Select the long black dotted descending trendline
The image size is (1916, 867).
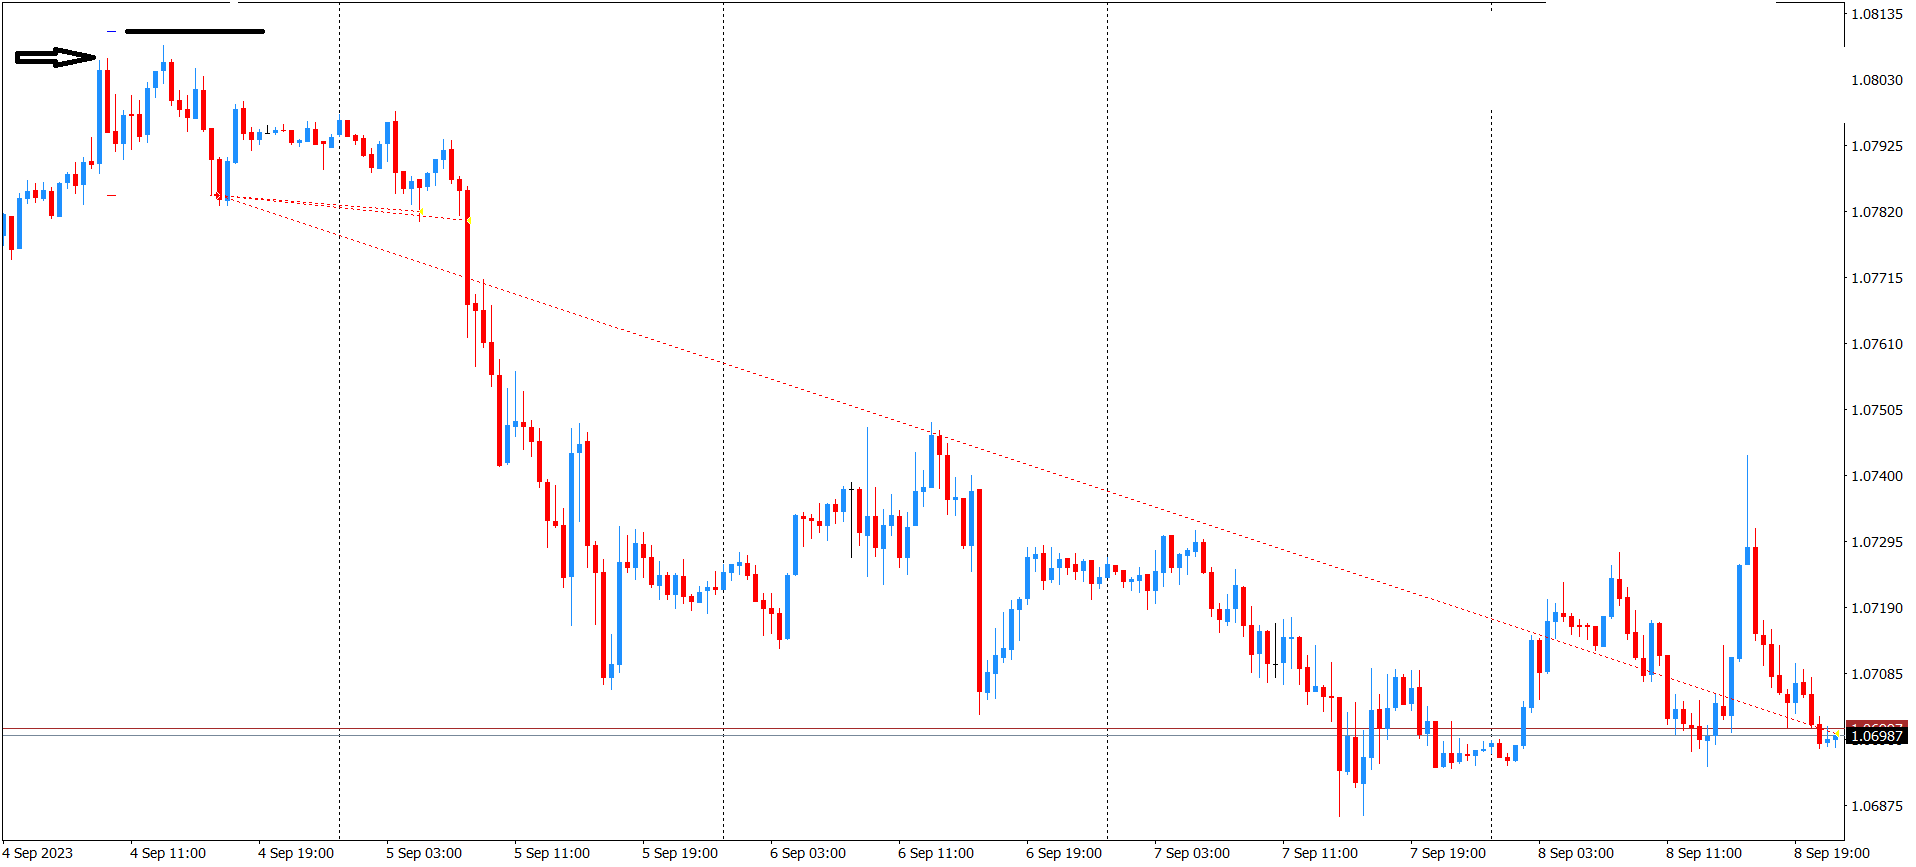click(x=1029, y=466)
